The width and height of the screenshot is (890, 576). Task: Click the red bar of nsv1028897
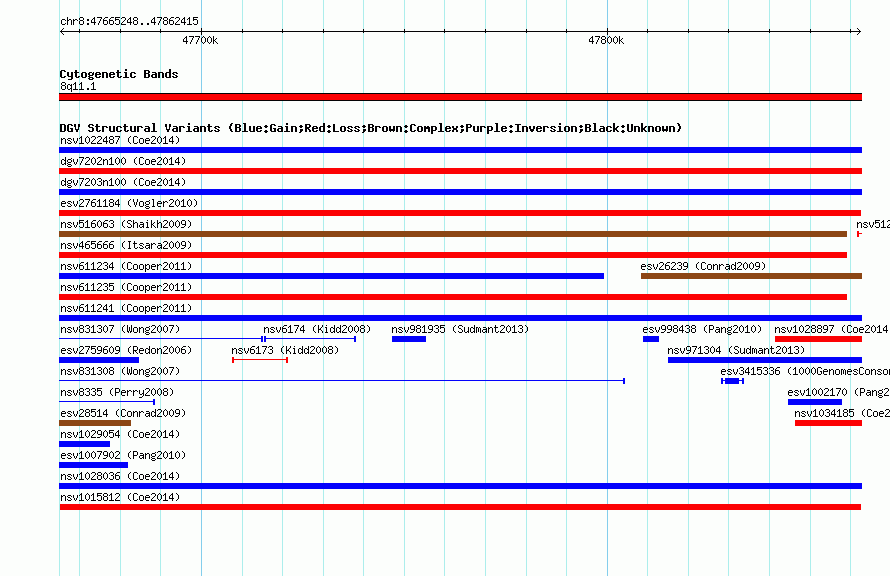pos(818,339)
